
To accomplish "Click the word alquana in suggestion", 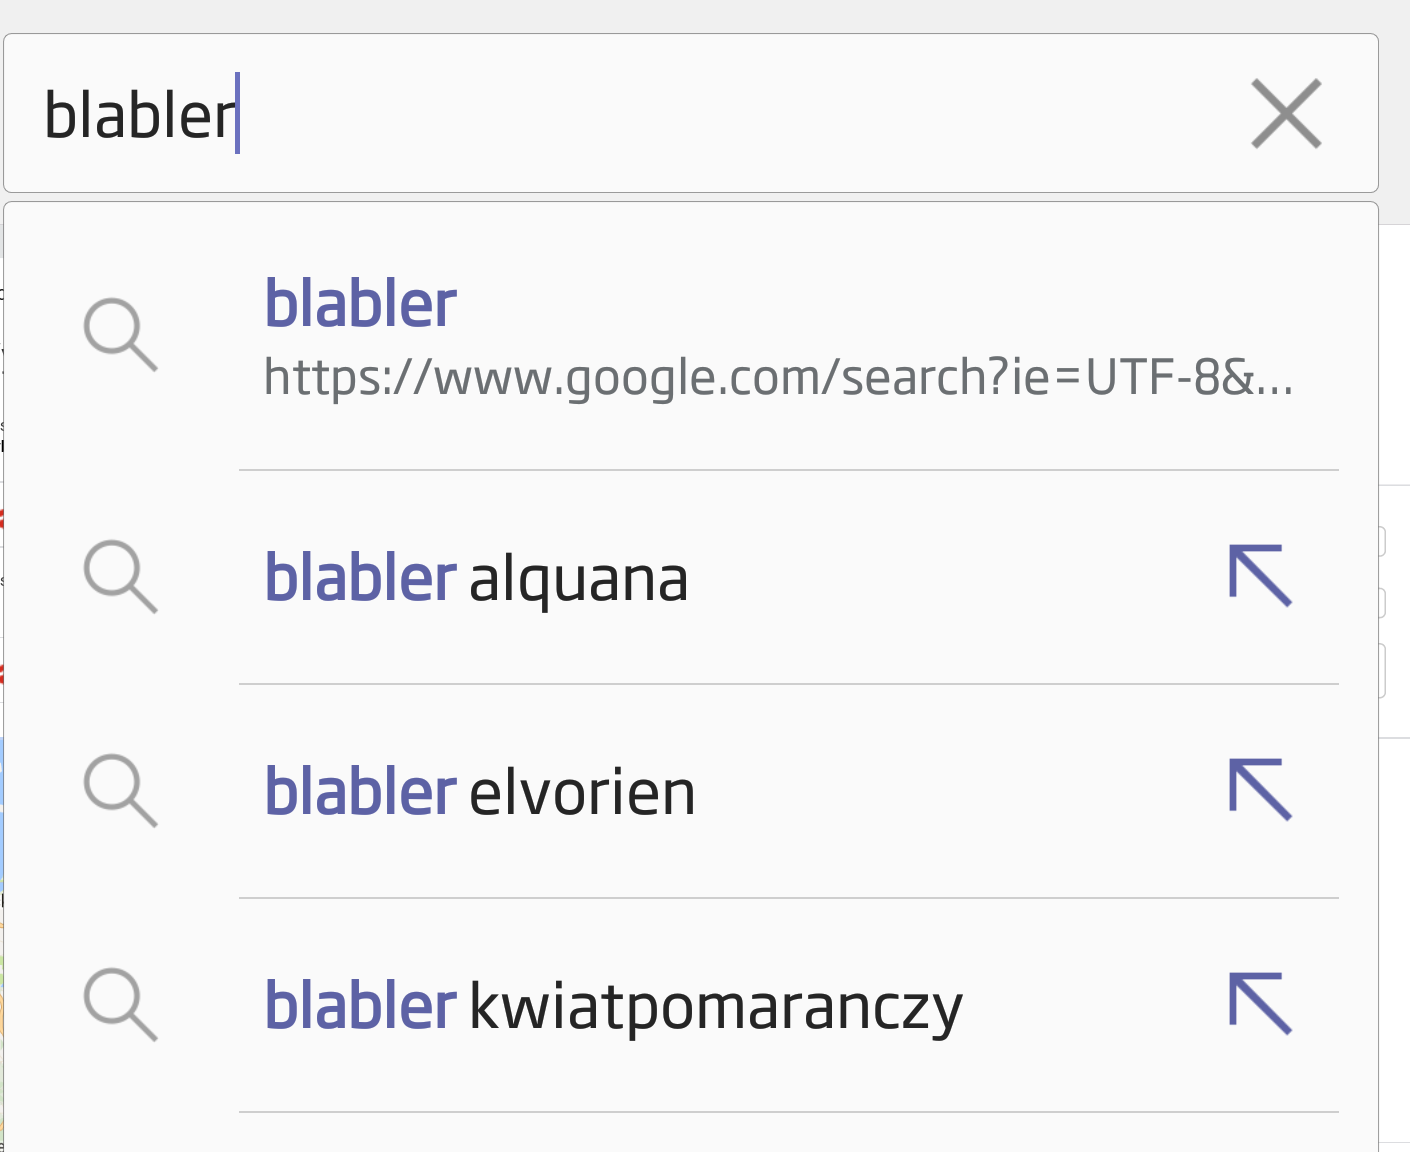I will coord(578,581).
